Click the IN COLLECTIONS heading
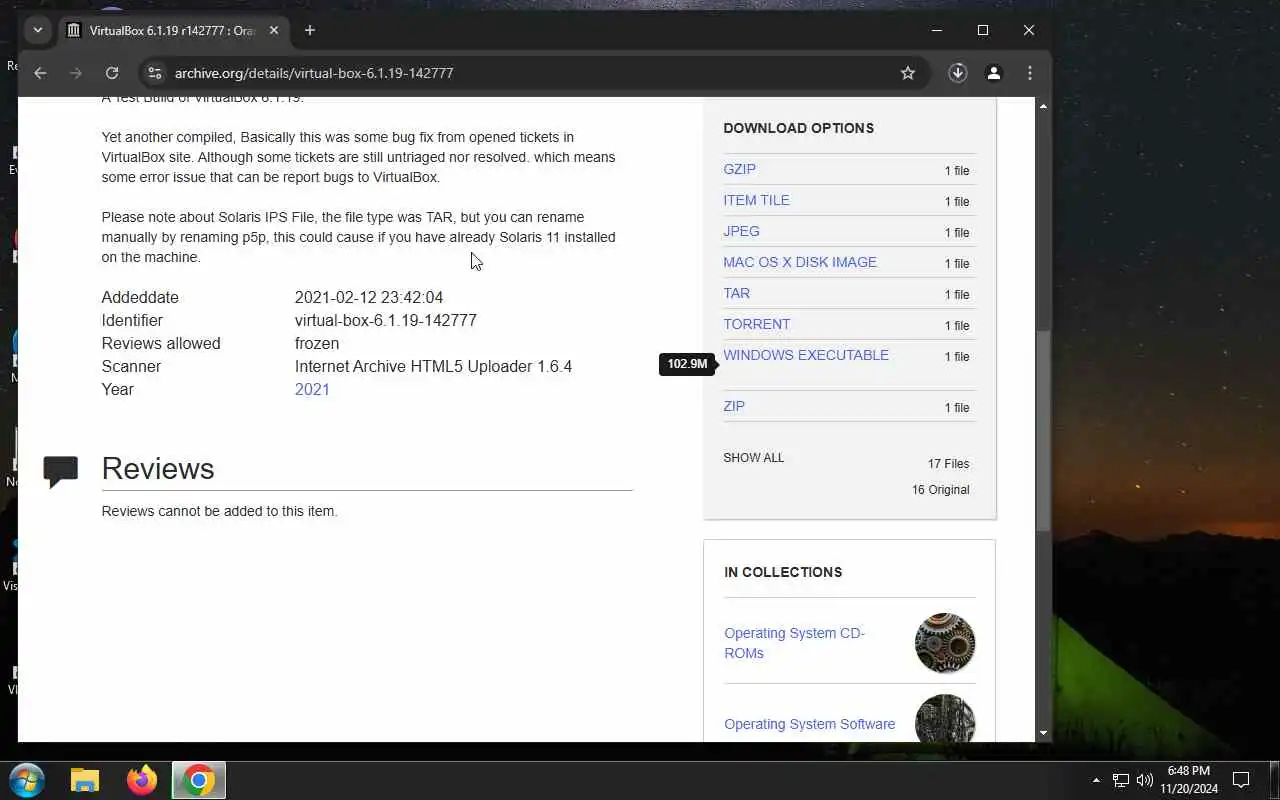The image size is (1280, 800). coord(783,572)
